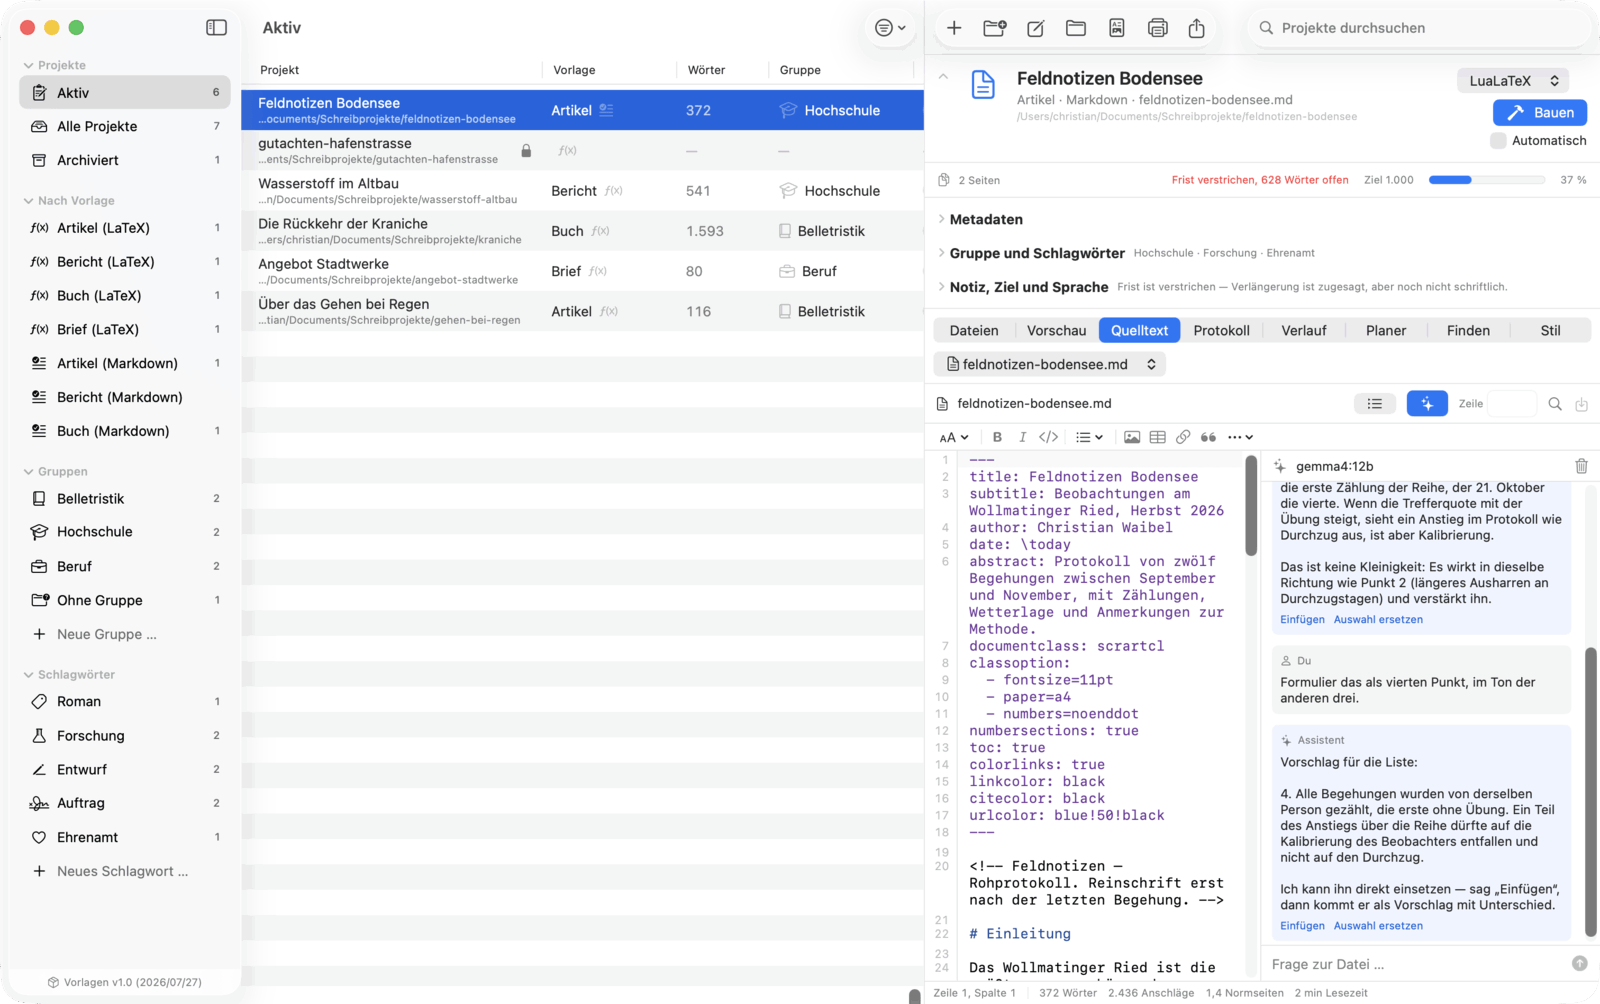Click the search magnifier beside Zeile field

tap(1555, 404)
